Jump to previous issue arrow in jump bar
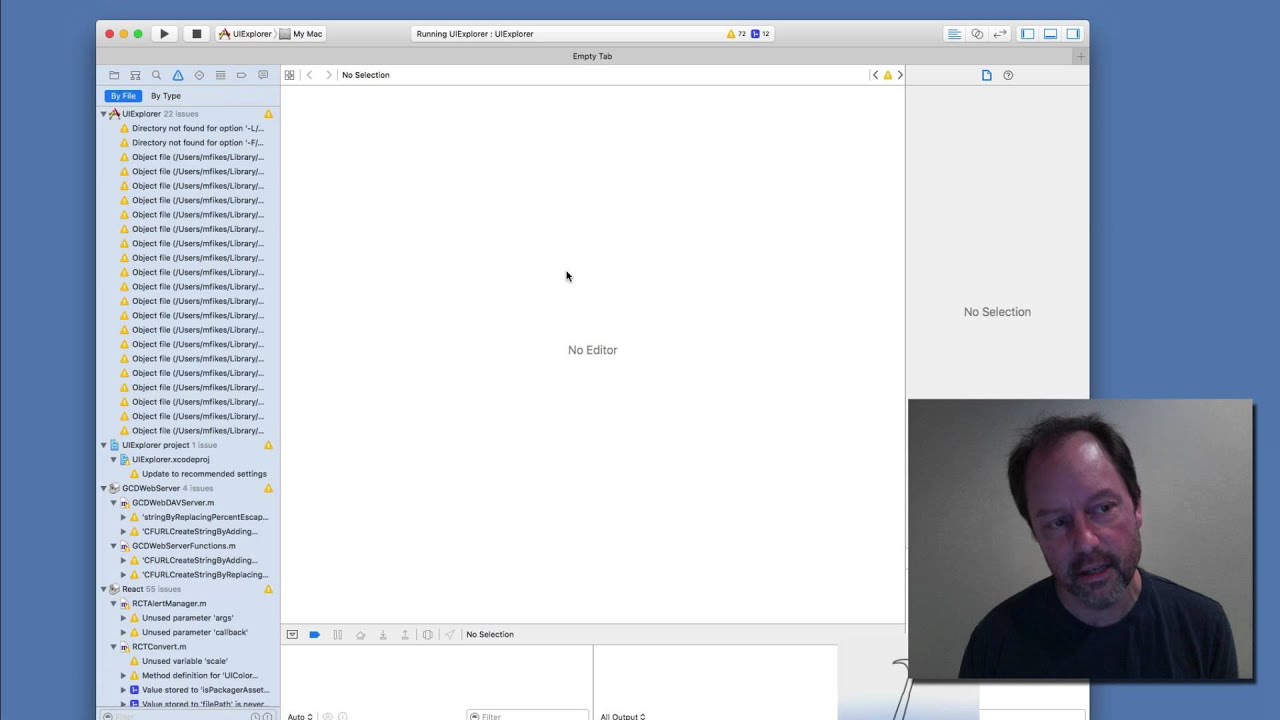 pyautogui.click(x=875, y=75)
